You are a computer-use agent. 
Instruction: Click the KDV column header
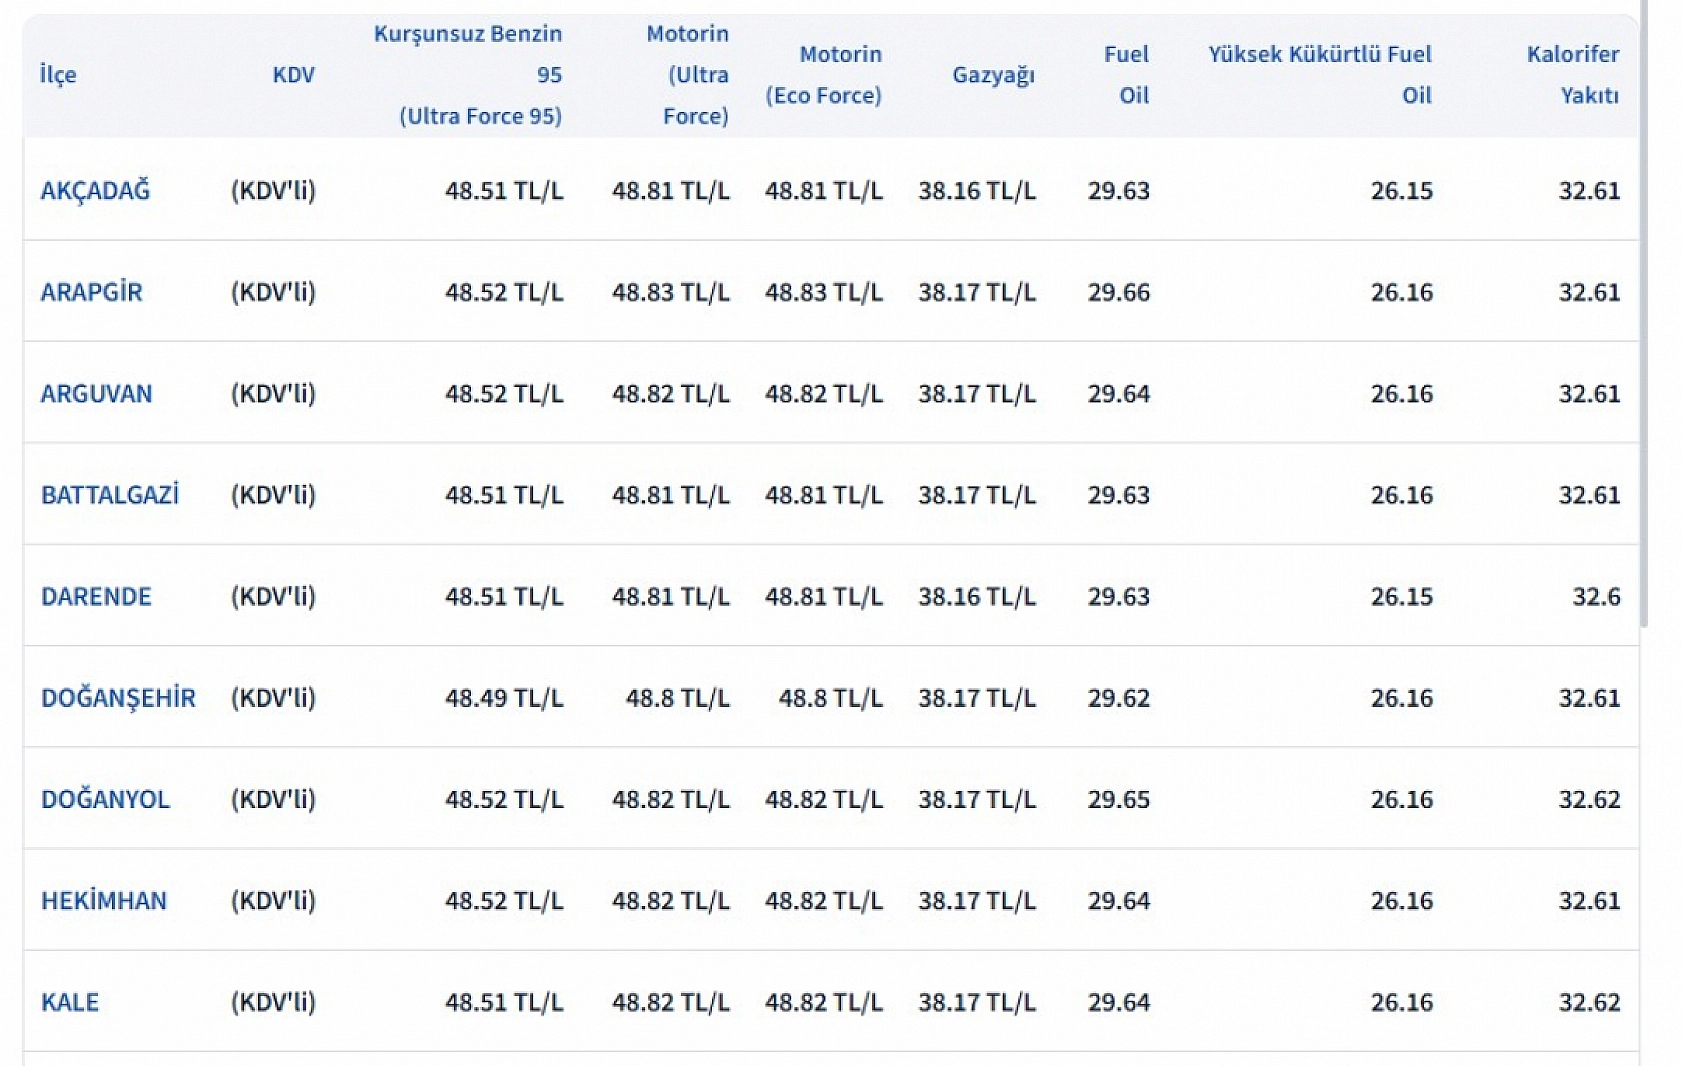[x=293, y=75]
